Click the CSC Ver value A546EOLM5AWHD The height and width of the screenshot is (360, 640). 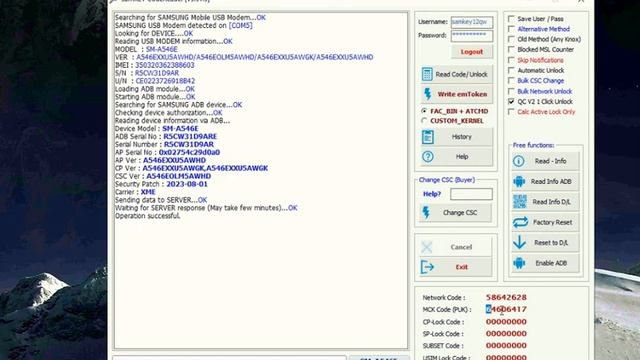(x=179, y=176)
